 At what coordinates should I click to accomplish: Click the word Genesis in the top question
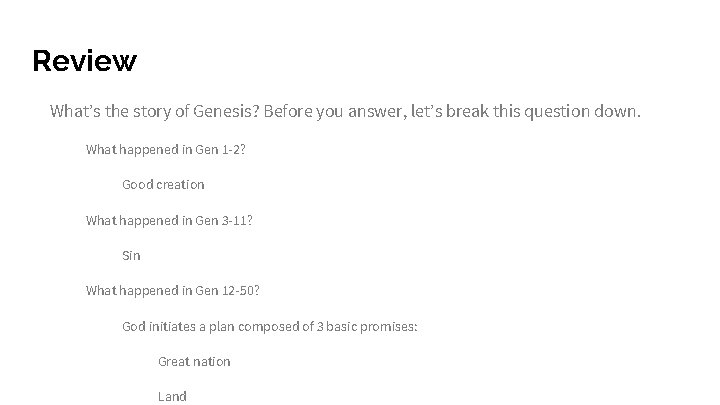(x=226, y=111)
